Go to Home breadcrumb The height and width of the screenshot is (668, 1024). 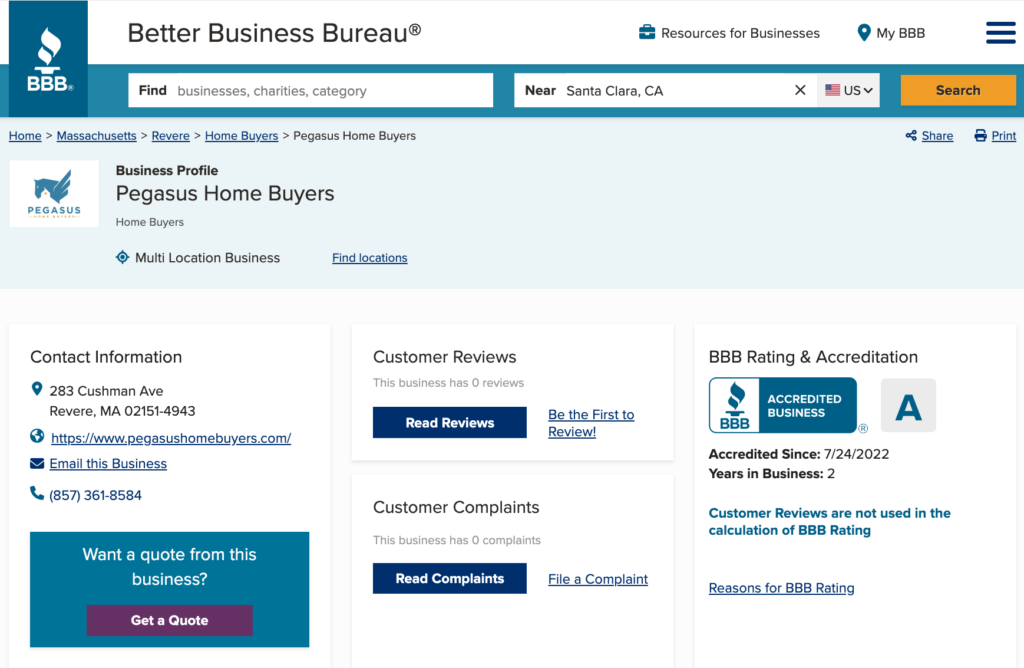pos(25,136)
